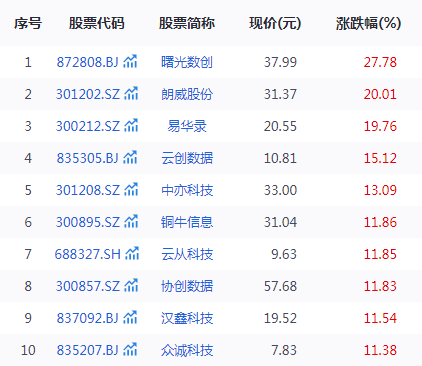Open stock code 872808.BJ
Viewport: 422px width, 366px height.
tap(87, 62)
